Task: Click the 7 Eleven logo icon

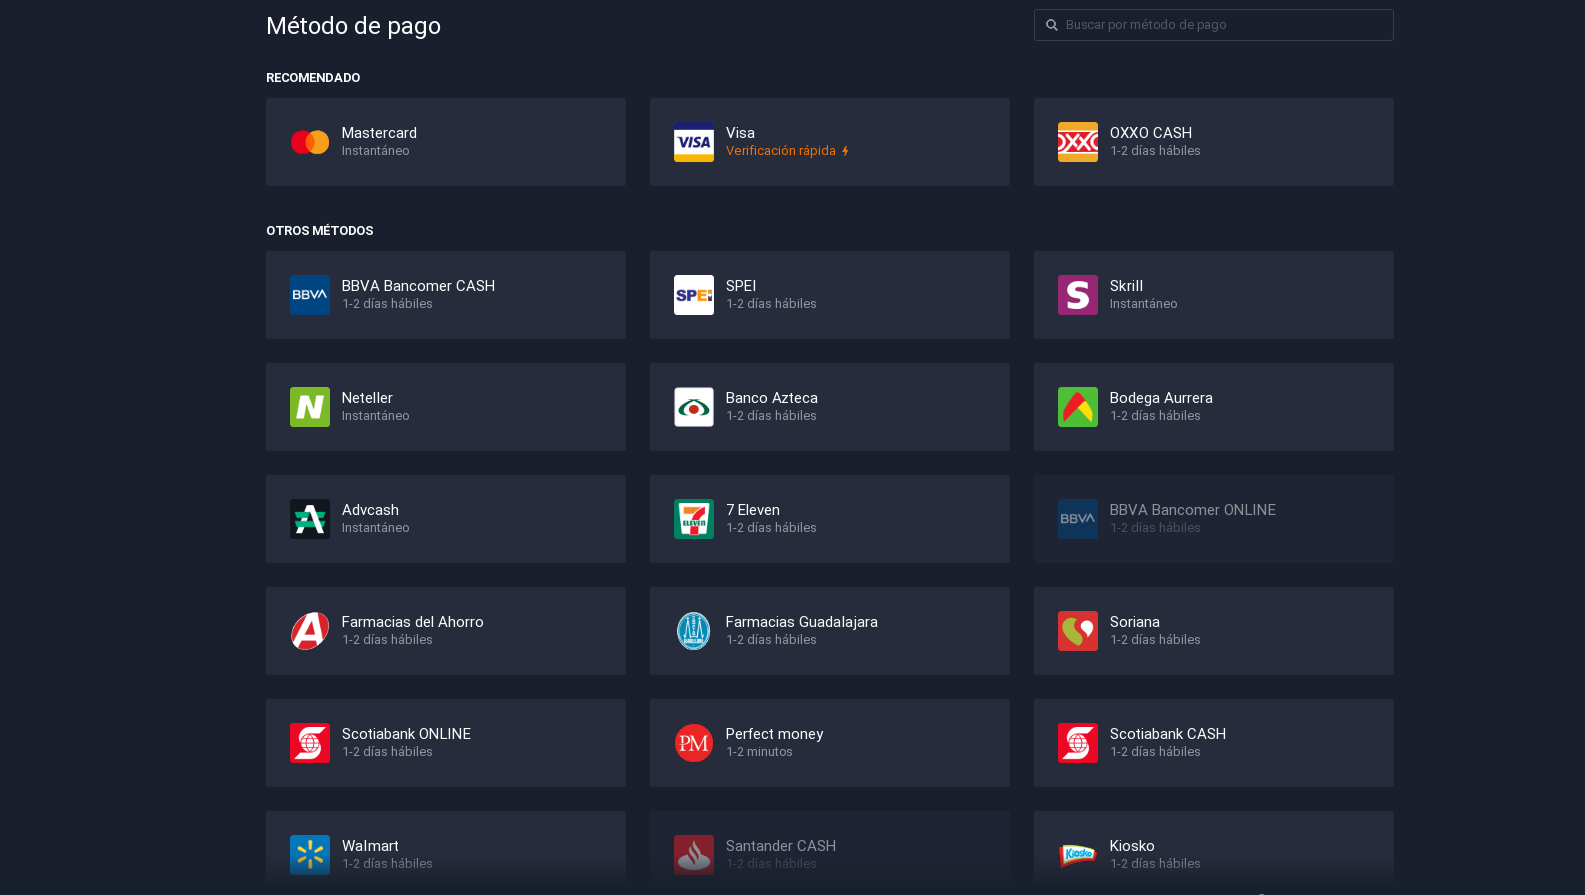Action: (x=694, y=519)
